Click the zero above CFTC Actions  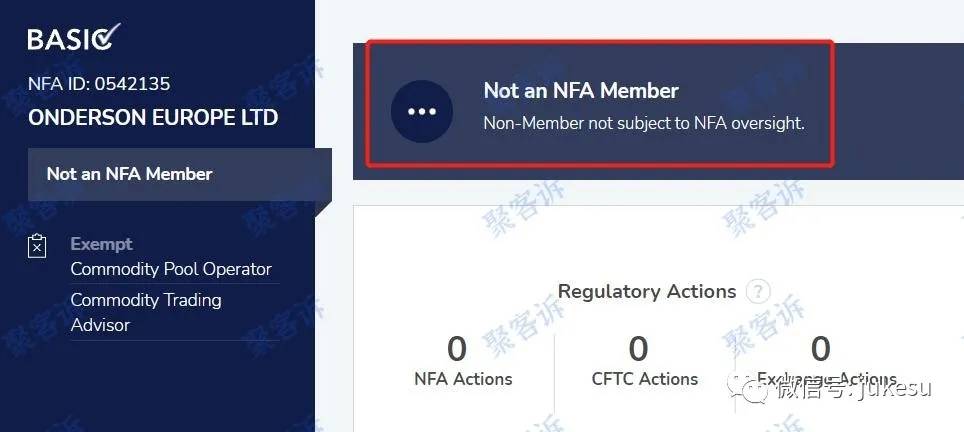(638, 349)
